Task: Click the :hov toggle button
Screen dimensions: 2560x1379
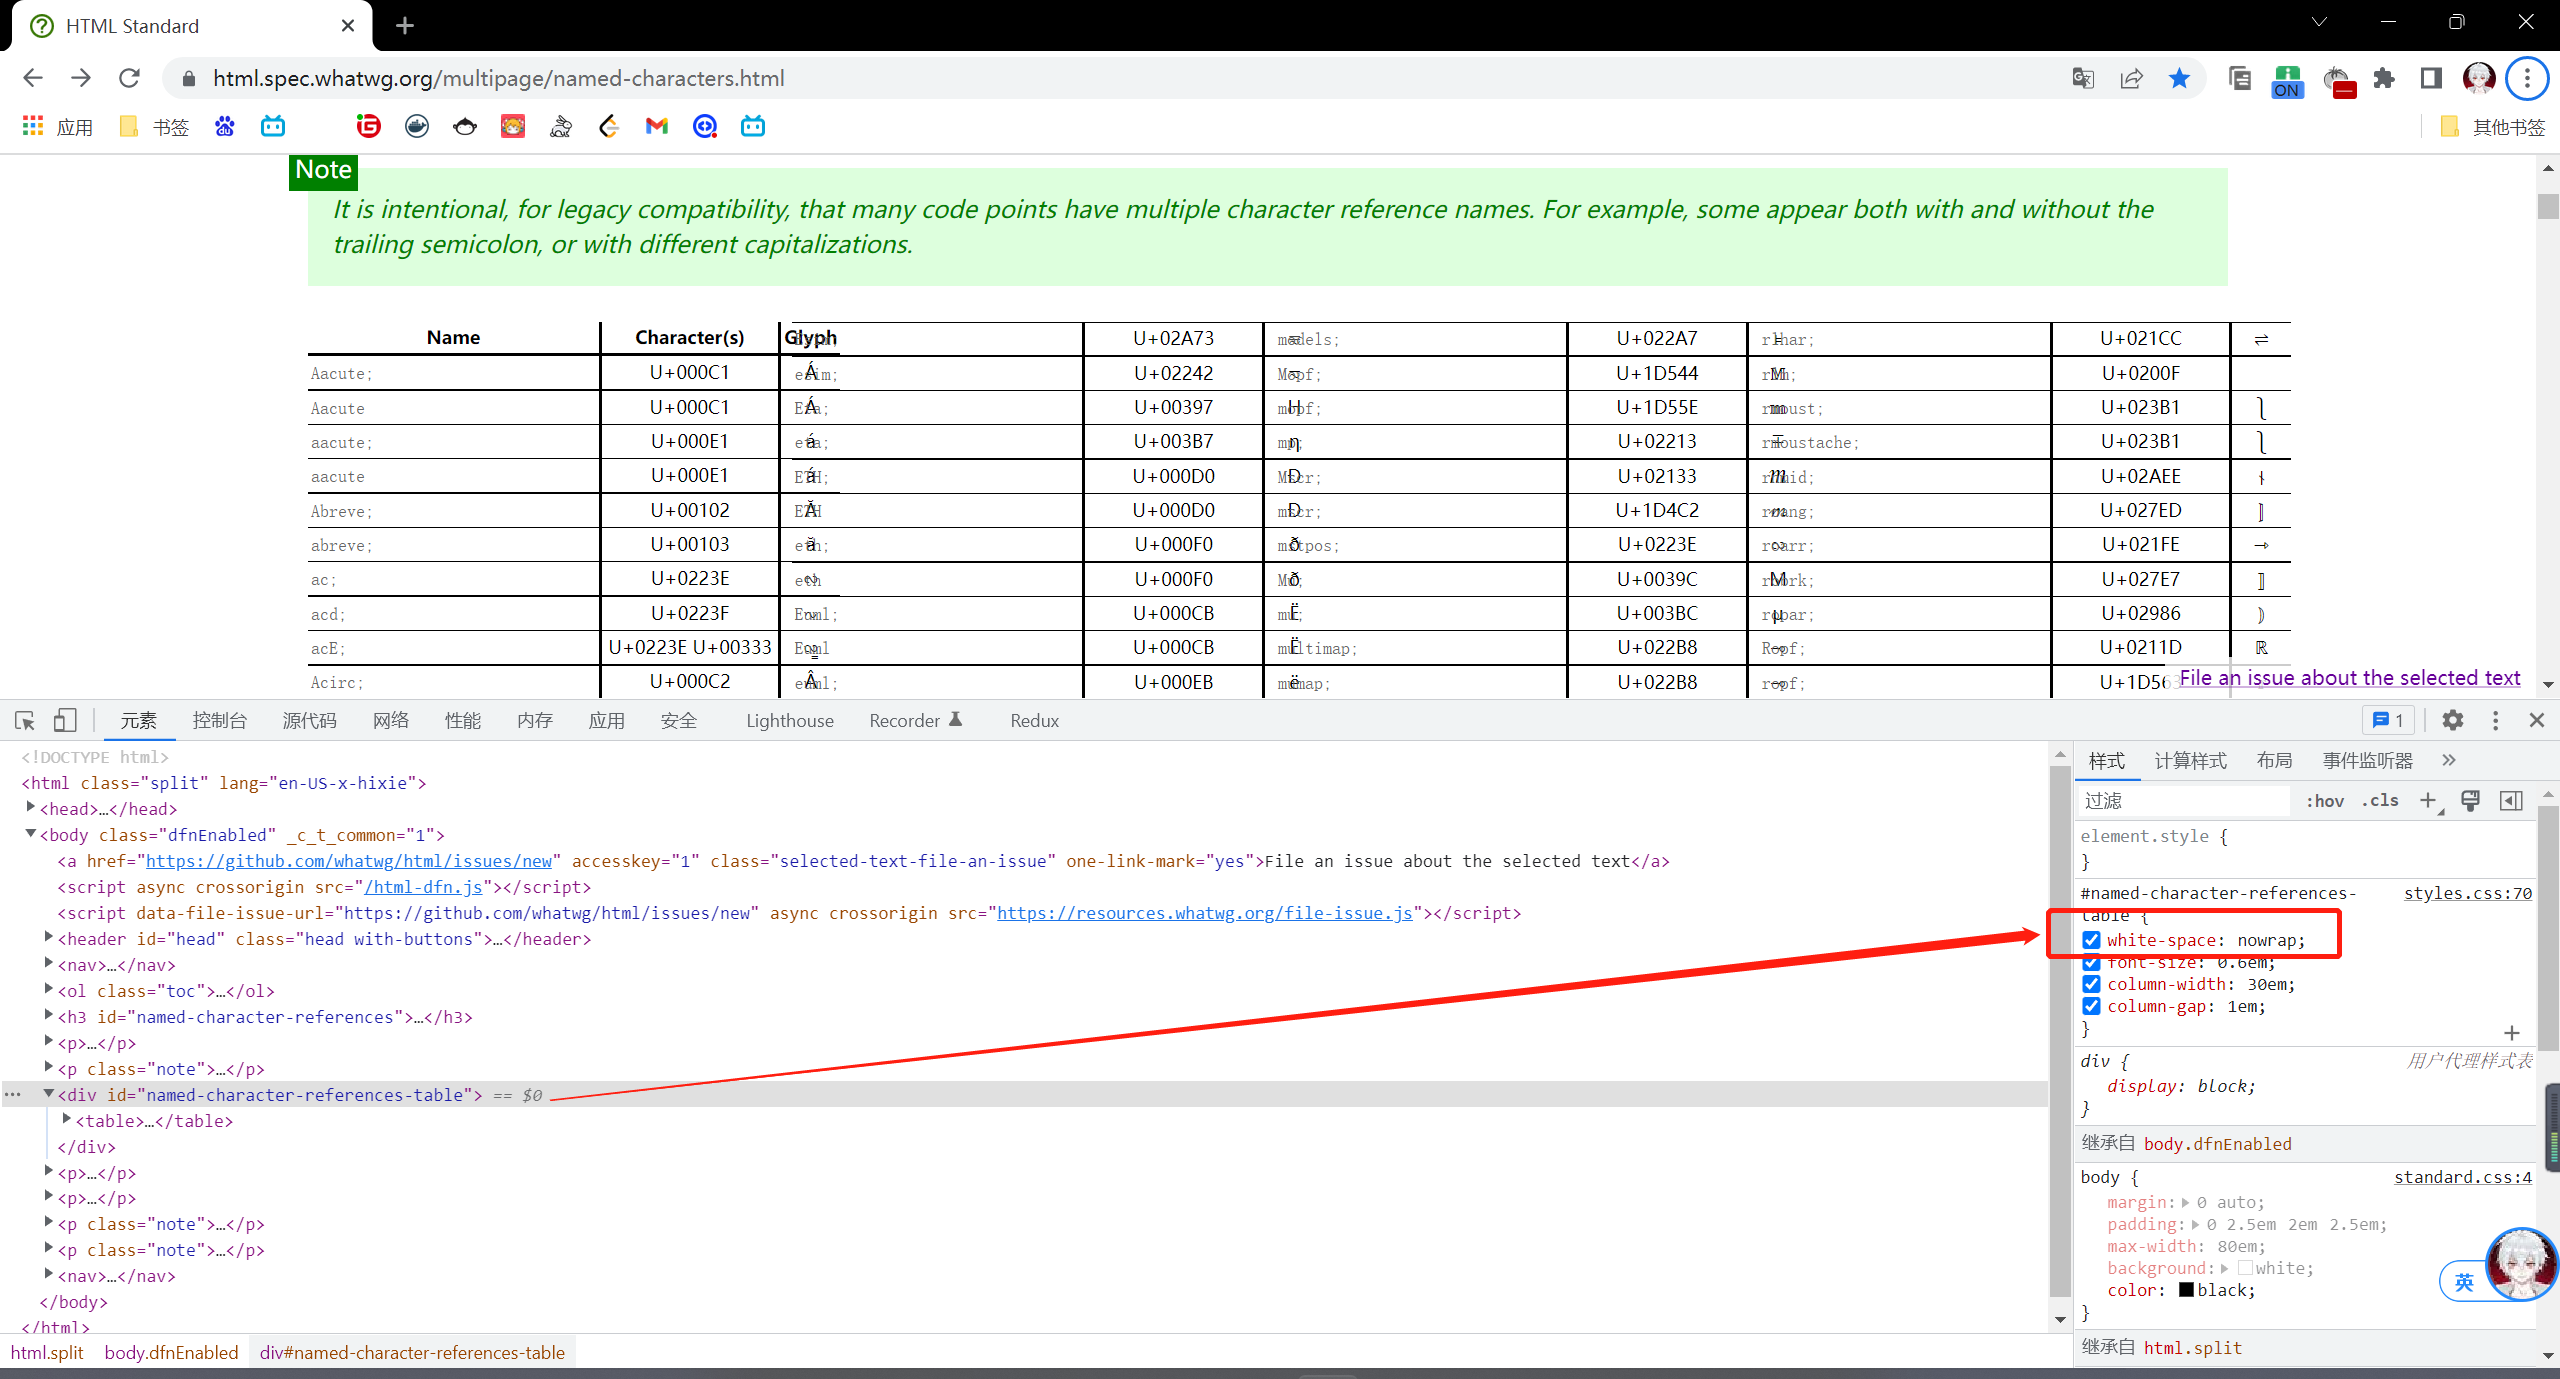Action: point(2325,800)
